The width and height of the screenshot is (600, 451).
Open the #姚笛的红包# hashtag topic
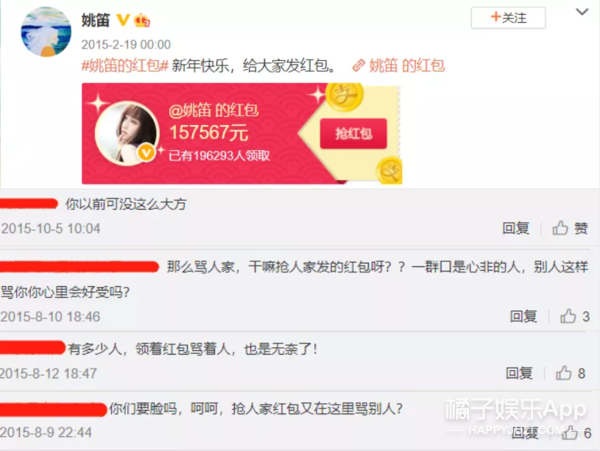point(125,66)
